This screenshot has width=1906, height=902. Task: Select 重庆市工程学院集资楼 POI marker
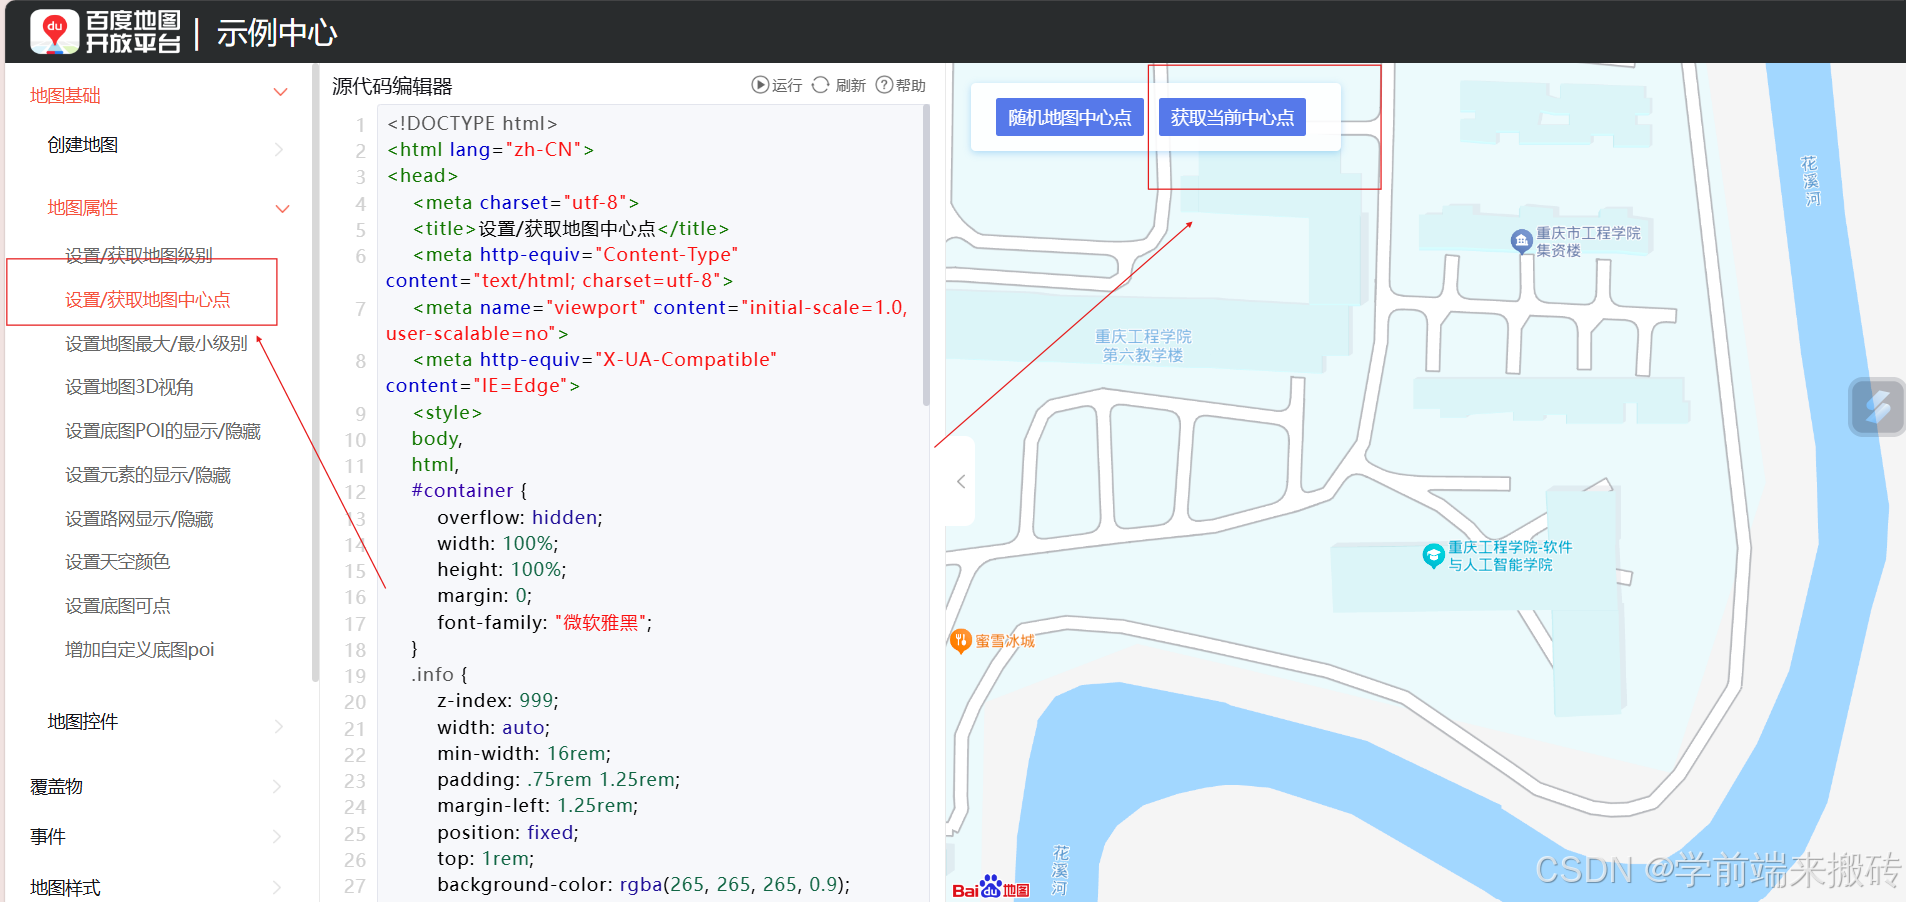(1521, 241)
